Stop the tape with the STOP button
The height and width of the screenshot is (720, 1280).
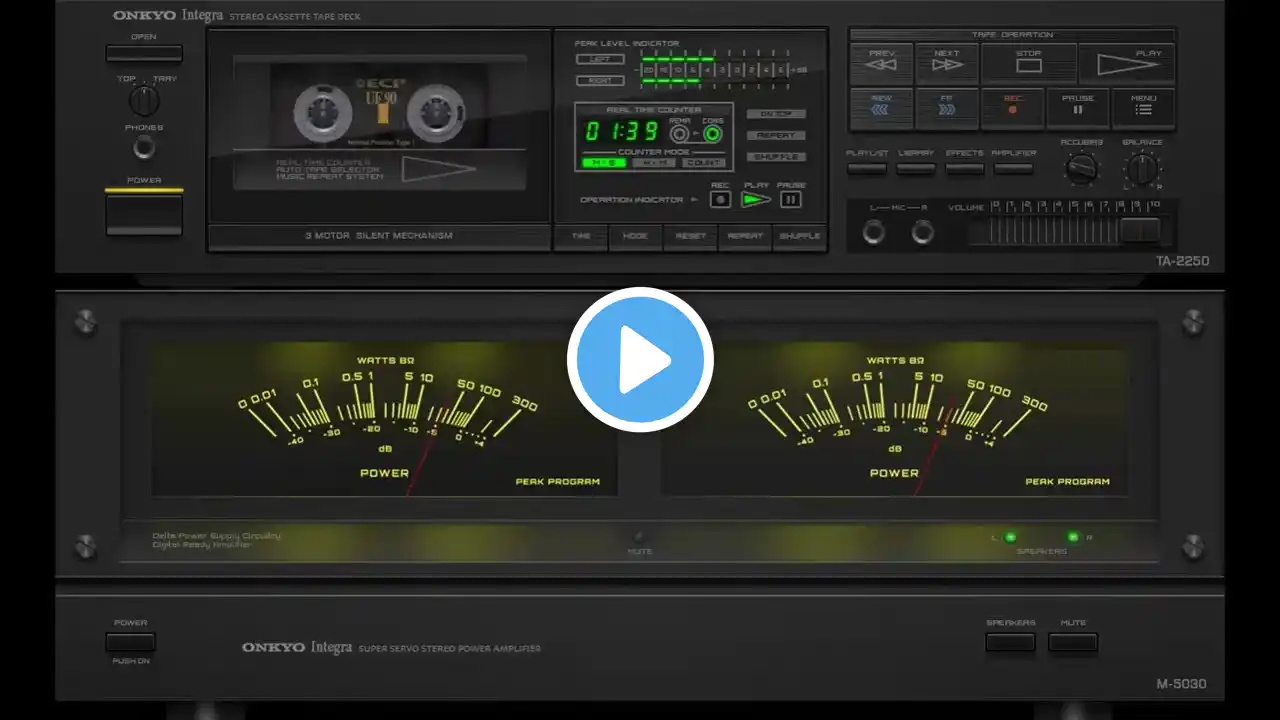(1028, 63)
